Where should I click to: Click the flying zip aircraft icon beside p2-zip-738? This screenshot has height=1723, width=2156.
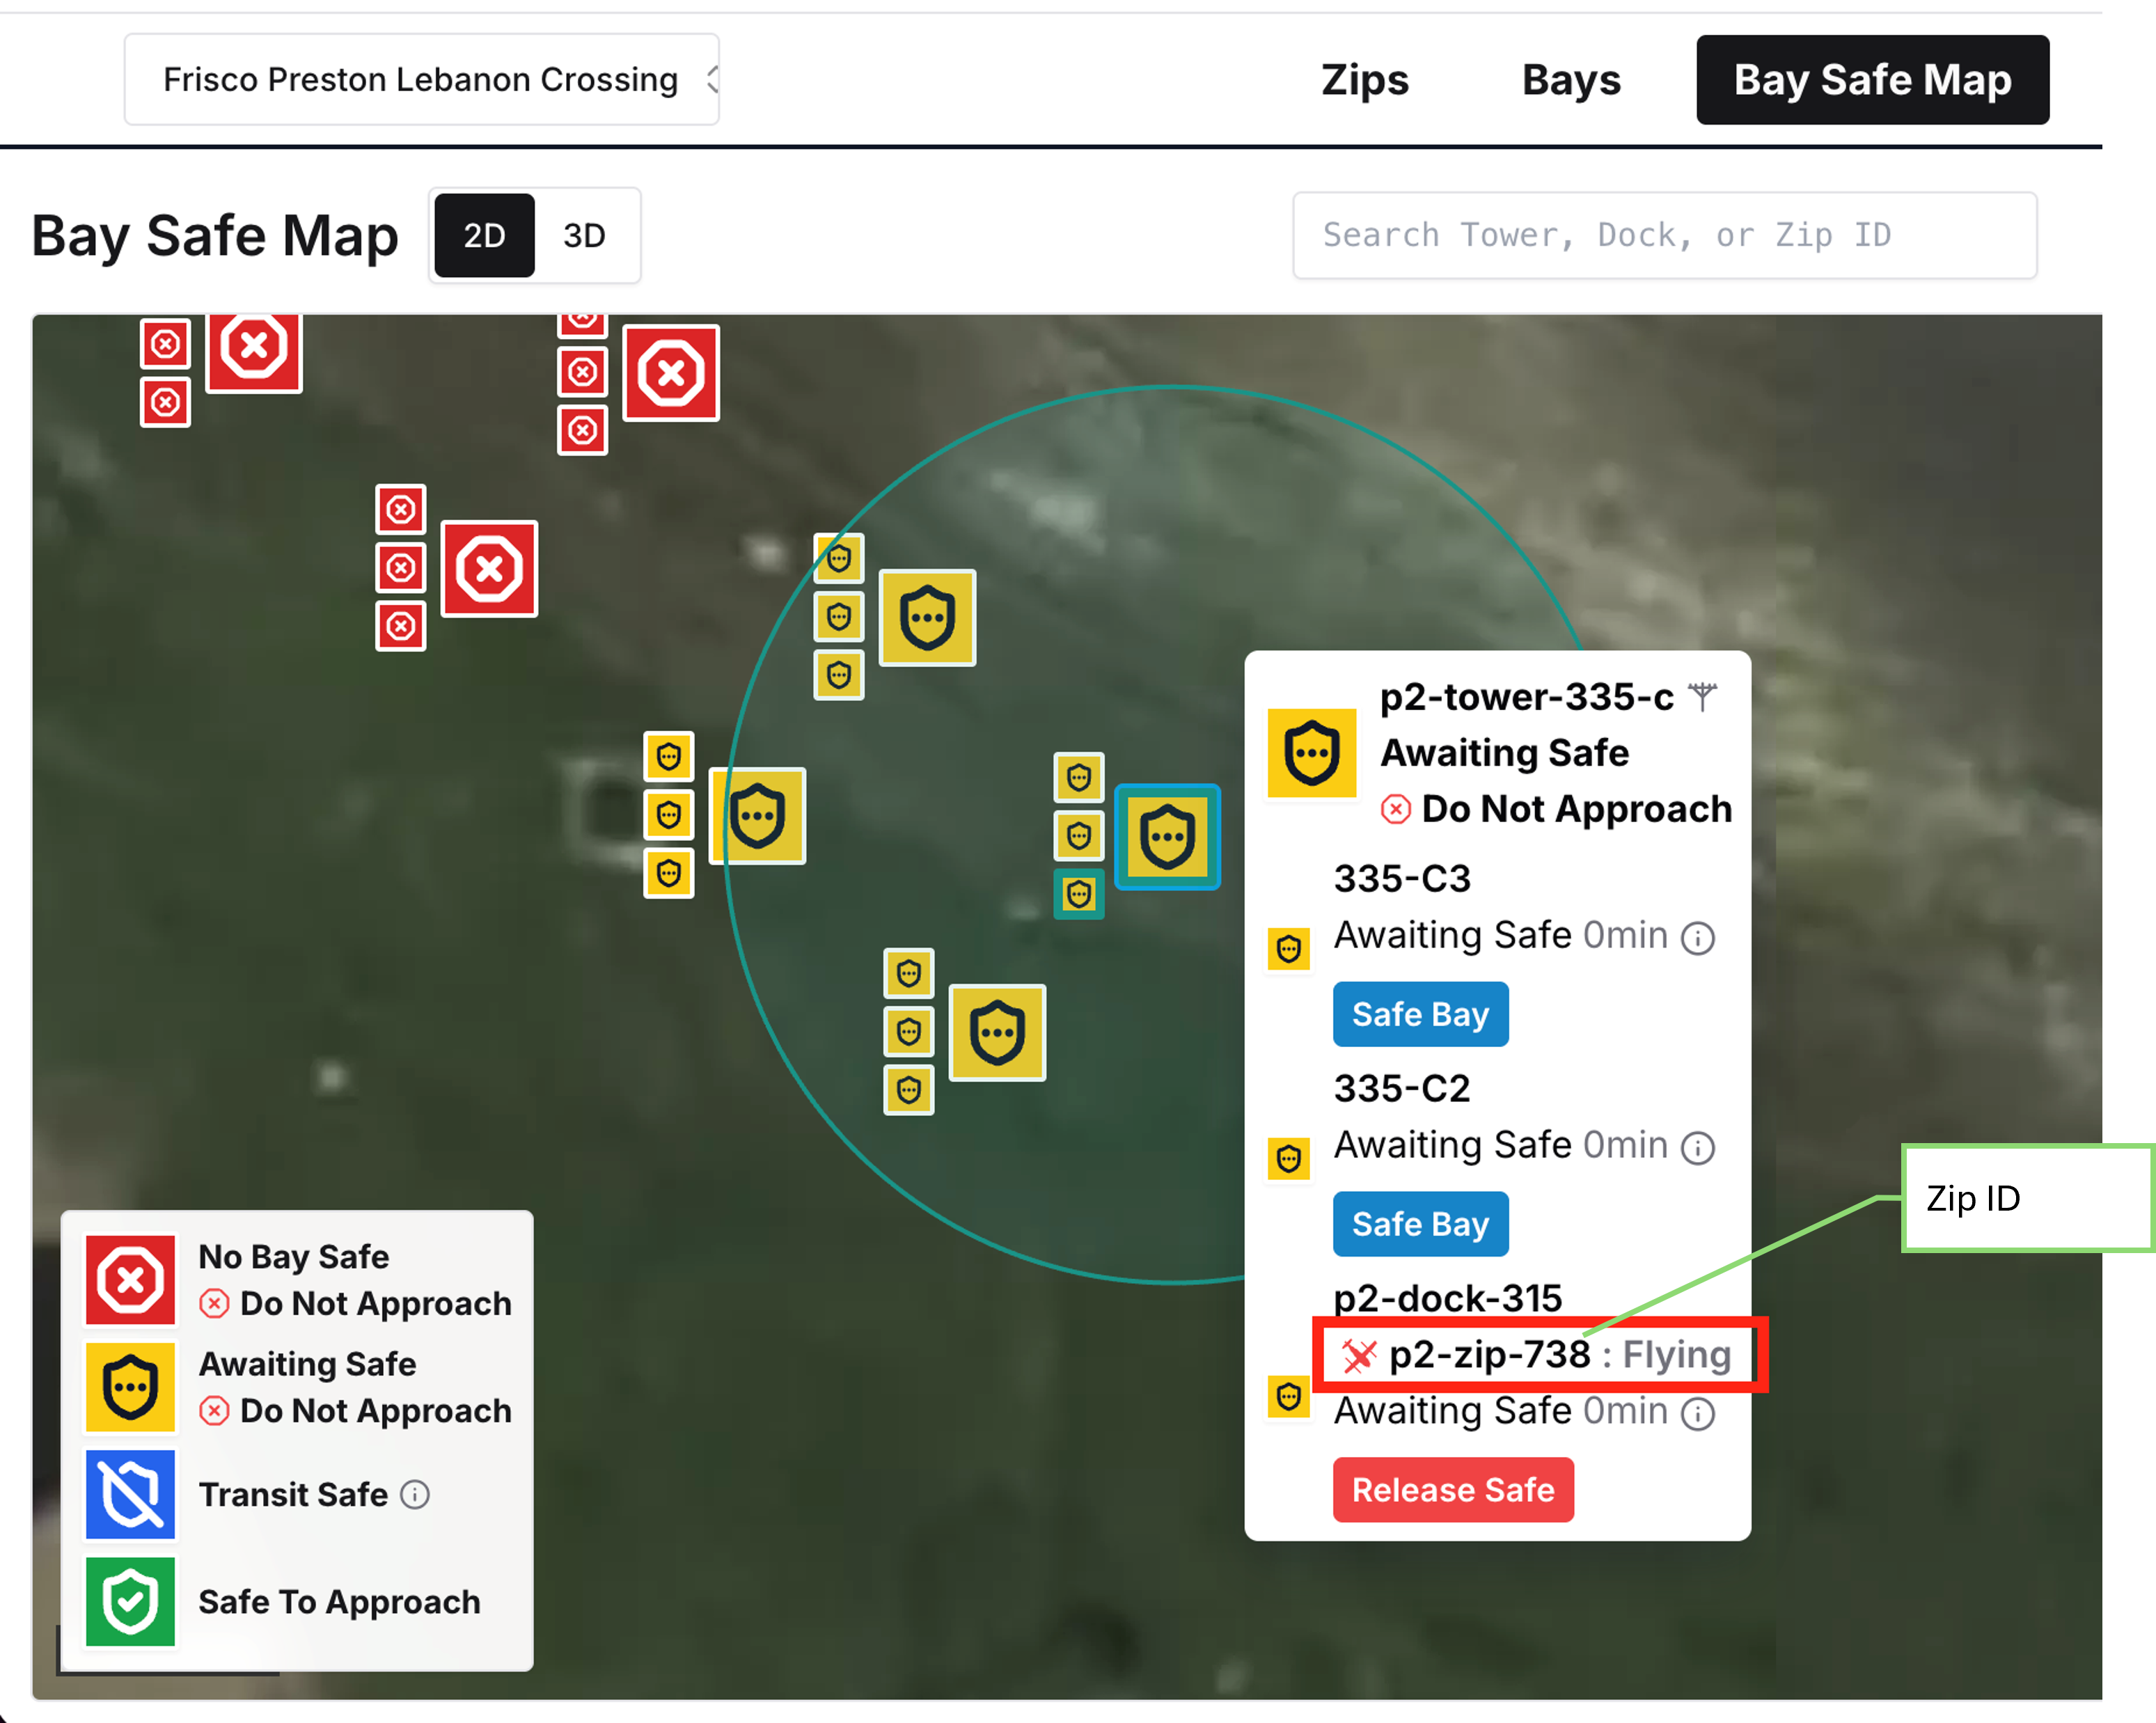(1358, 1356)
